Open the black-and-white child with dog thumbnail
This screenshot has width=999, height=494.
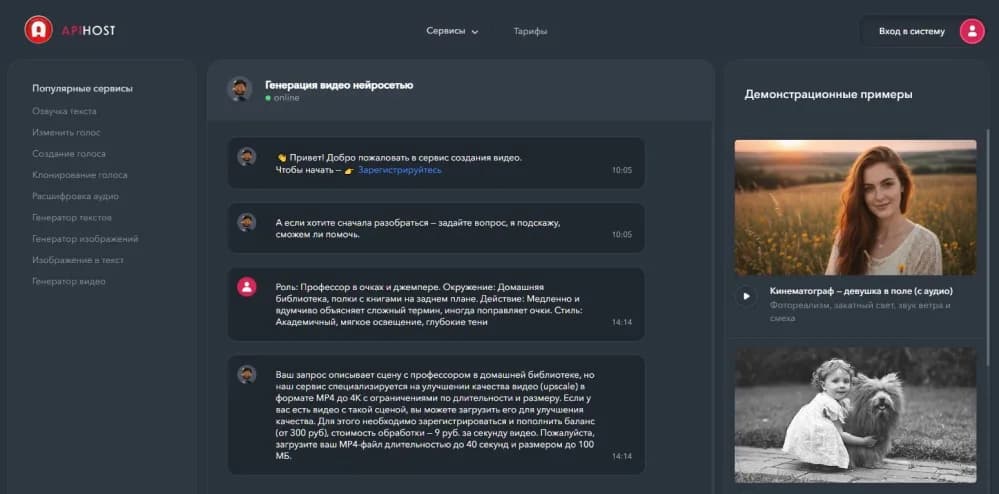click(855, 414)
